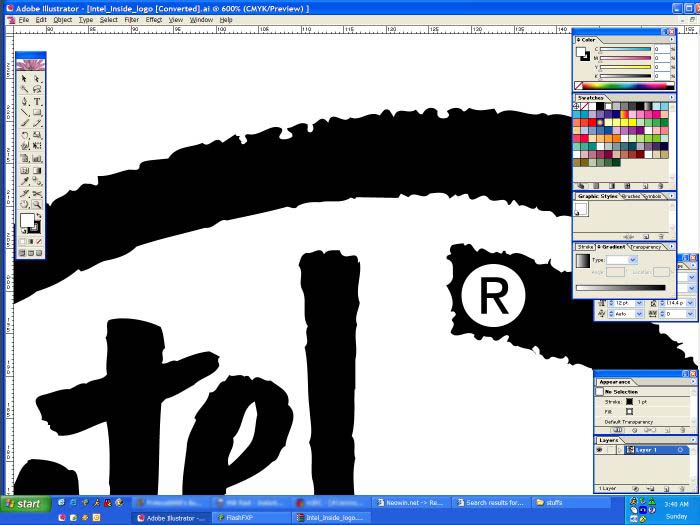Open the Filter menu
The width and height of the screenshot is (700, 525).
click(x=131, y=19)
